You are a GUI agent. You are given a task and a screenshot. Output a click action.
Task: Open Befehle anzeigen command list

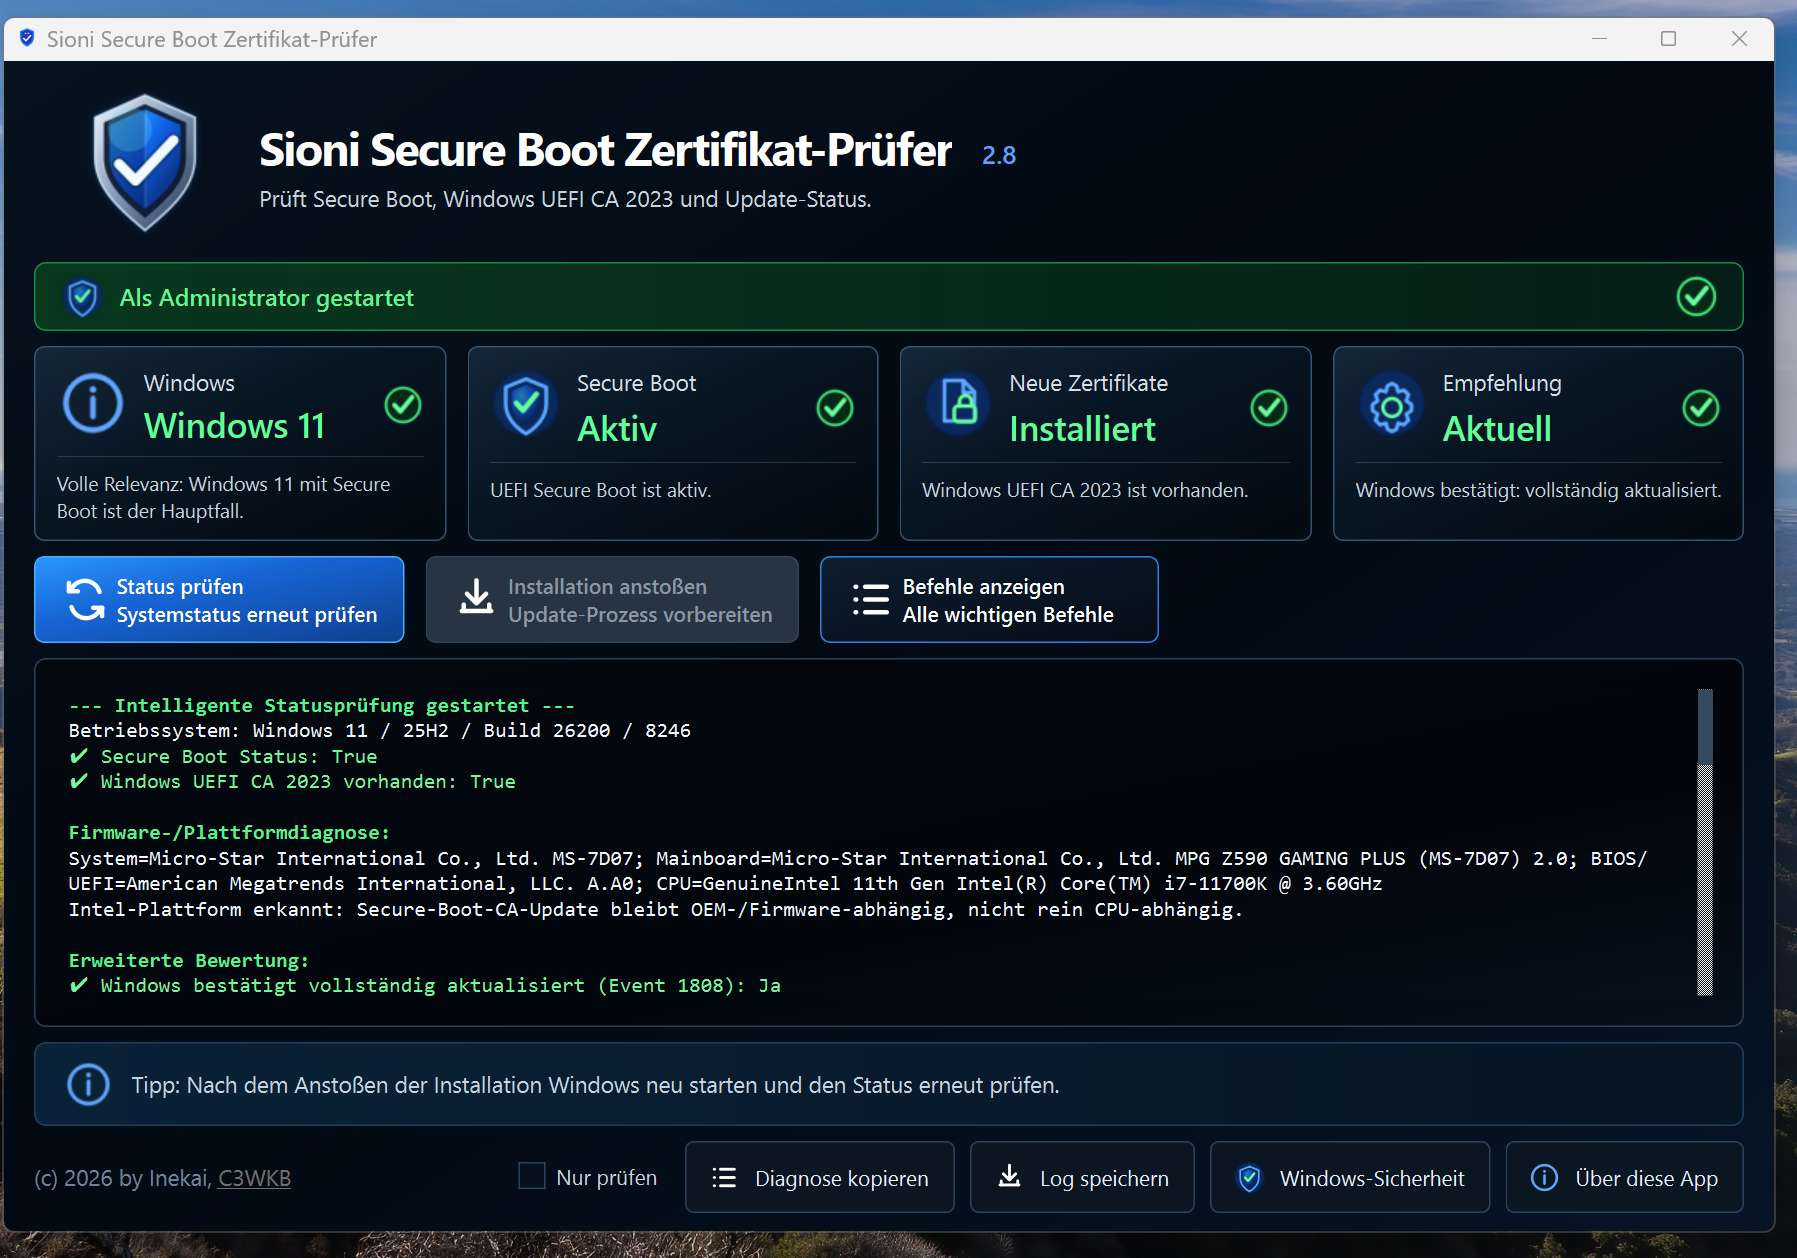(x=988, y=600)
